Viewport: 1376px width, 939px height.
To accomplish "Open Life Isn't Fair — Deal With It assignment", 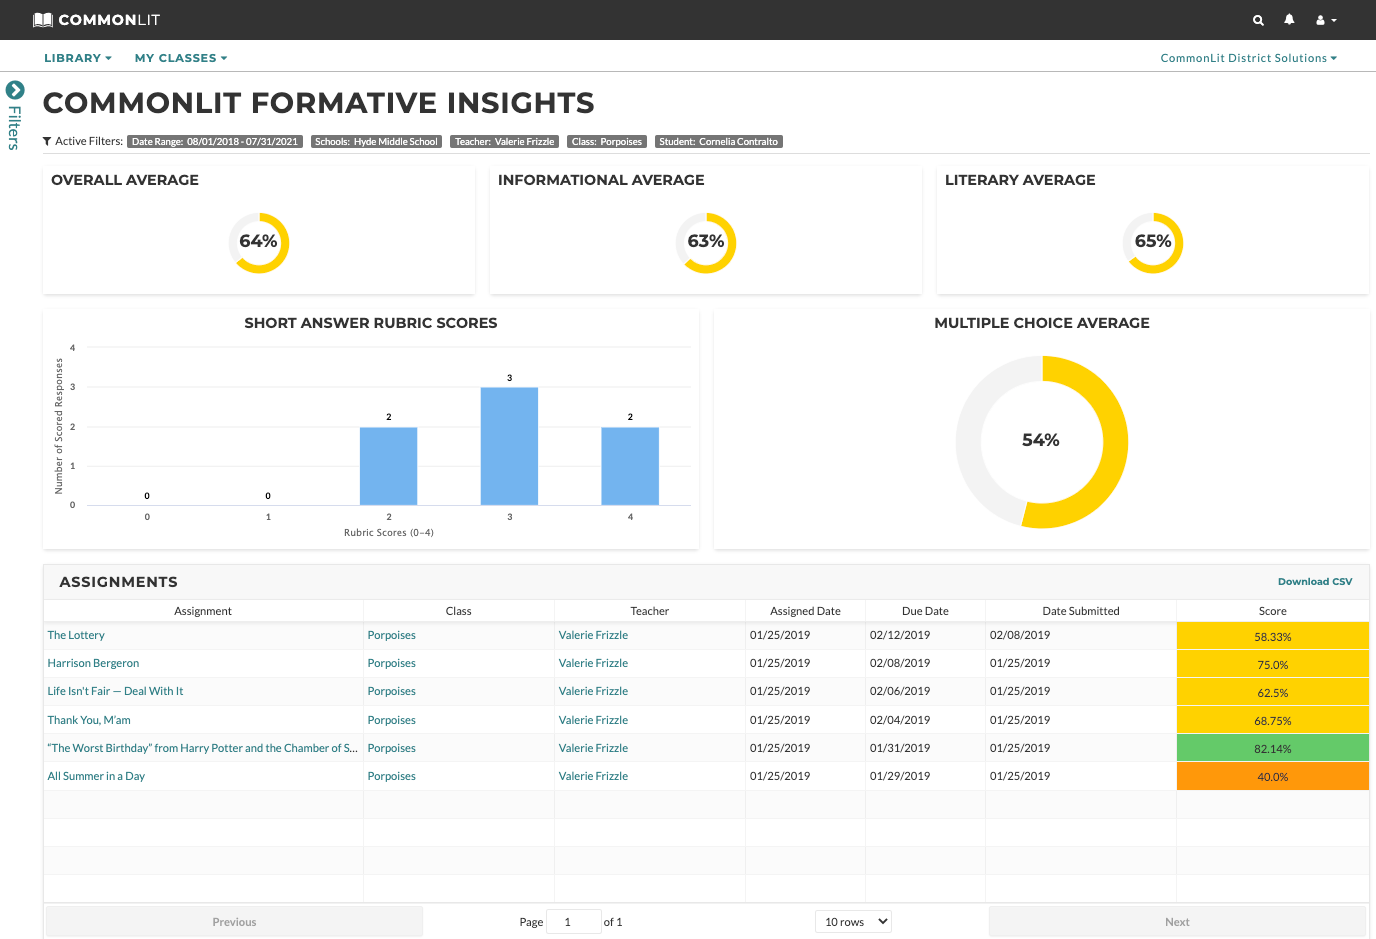I will click(115, 692).
